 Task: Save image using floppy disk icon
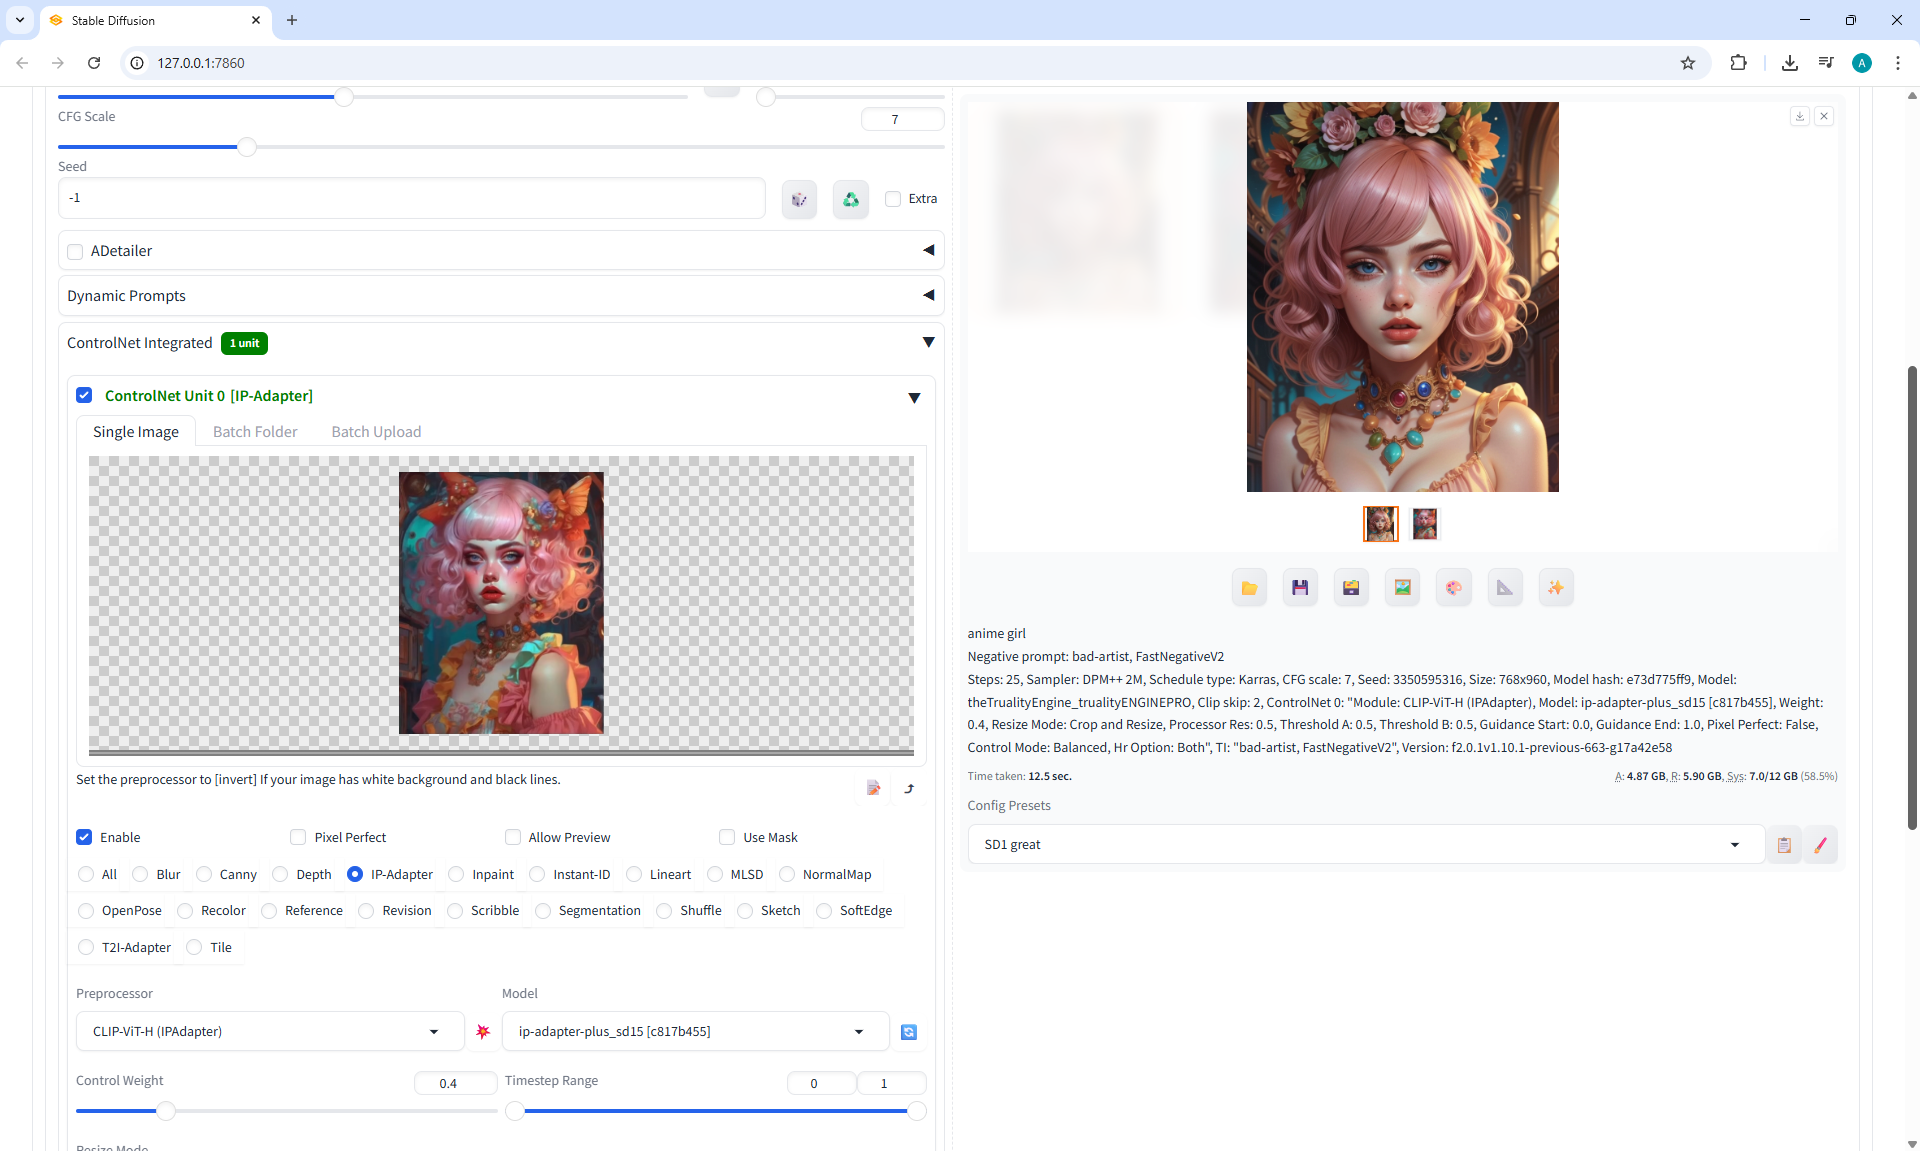point(1300,588)
